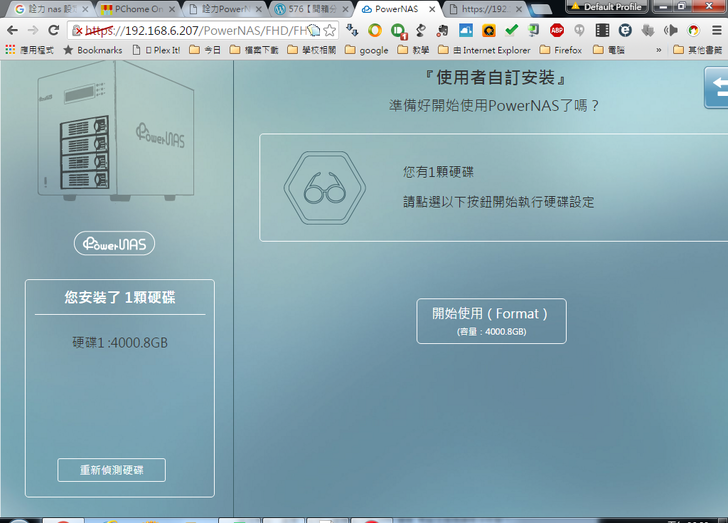Click the speaker volume extension icon
Image resolution: width=728 pixels, height=523 pixels.
[670, 31]
